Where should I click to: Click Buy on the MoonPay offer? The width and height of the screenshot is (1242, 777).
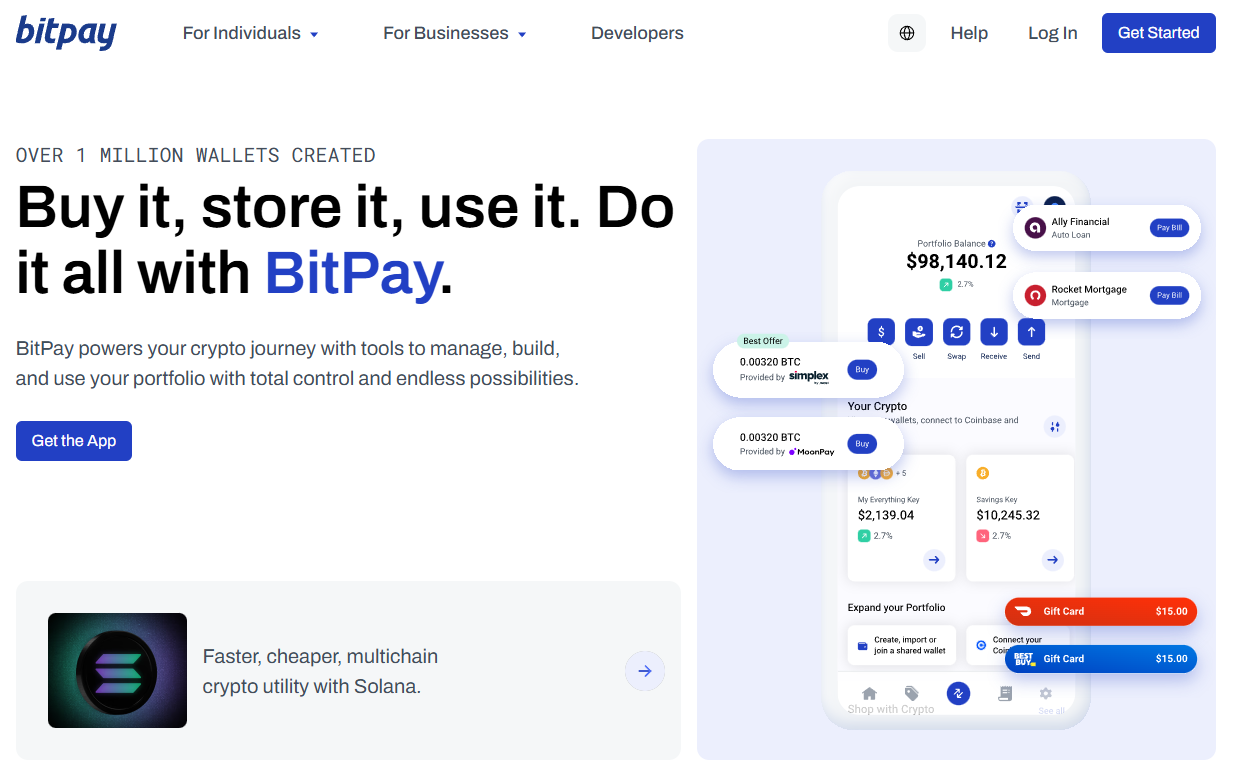click(x=862, y=444)
